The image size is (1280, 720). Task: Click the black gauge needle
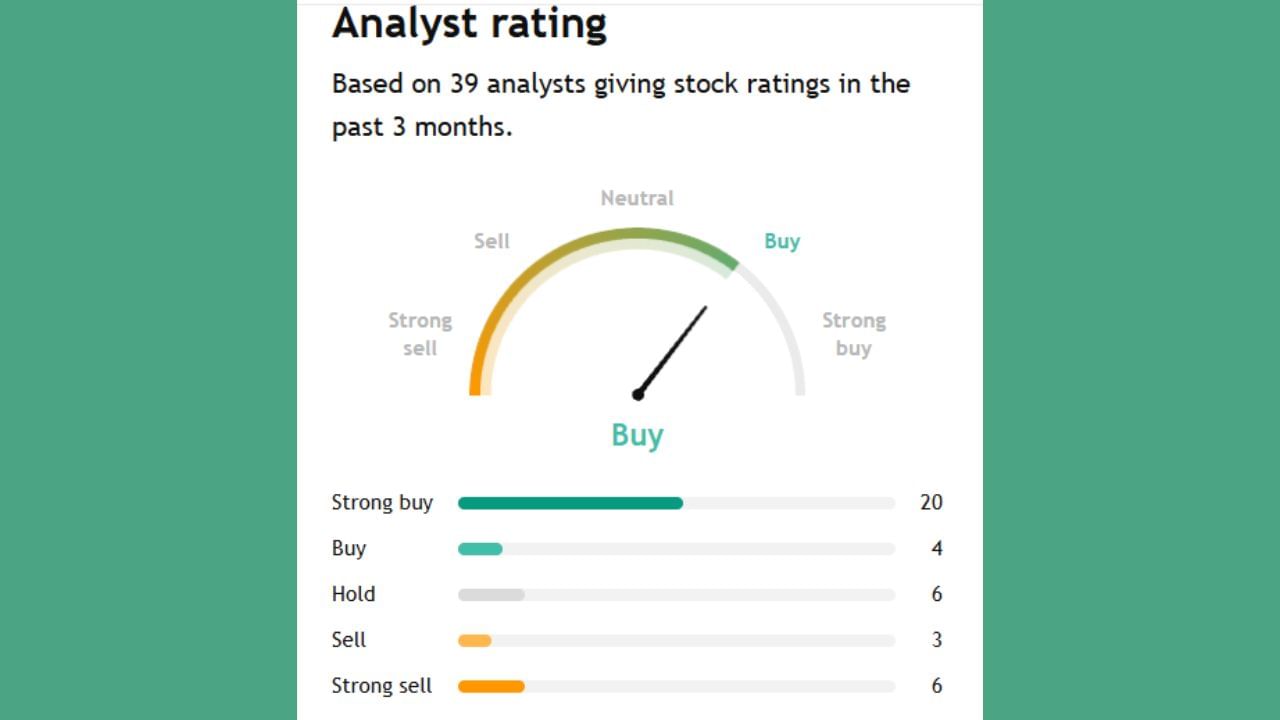[x=672, y=350]
